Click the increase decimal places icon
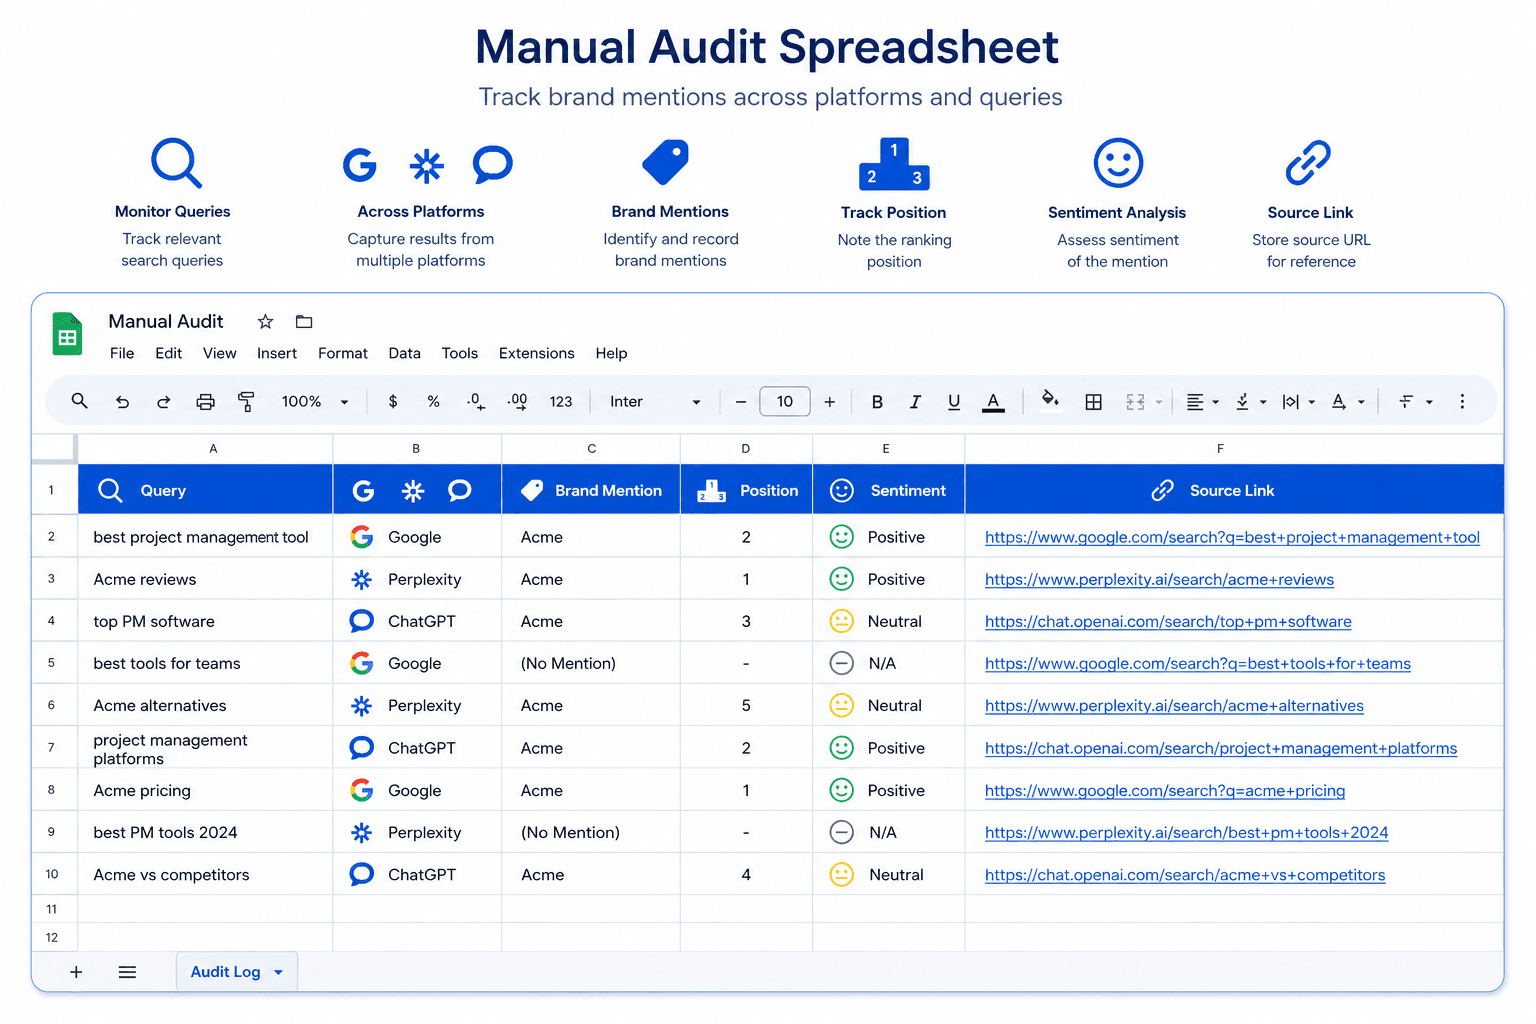Screen dimensions: 1536x1024 point(517,402)
